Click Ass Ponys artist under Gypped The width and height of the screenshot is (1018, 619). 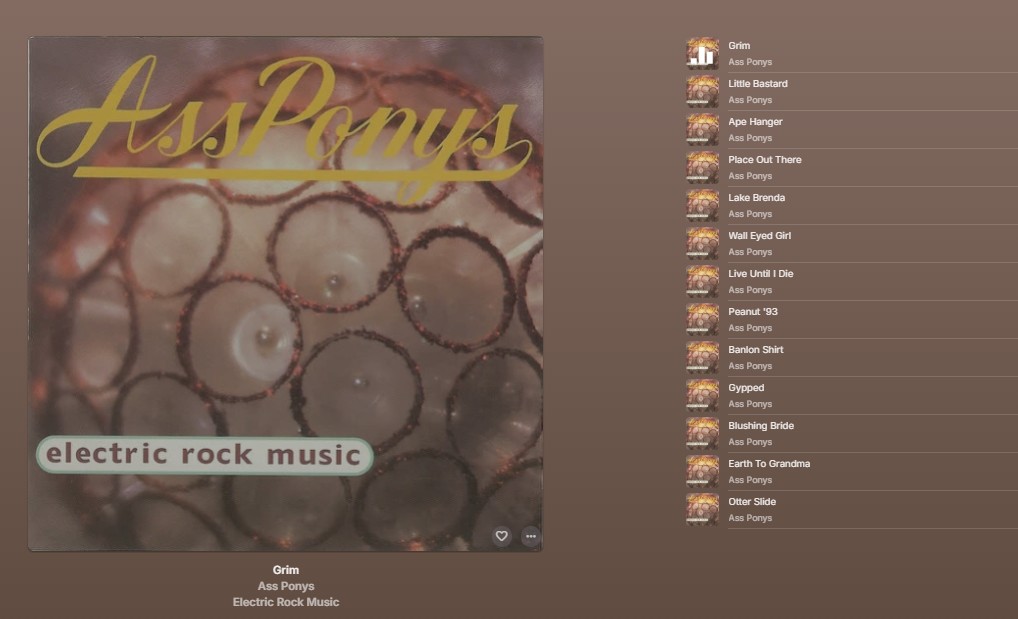pos(750,404)
